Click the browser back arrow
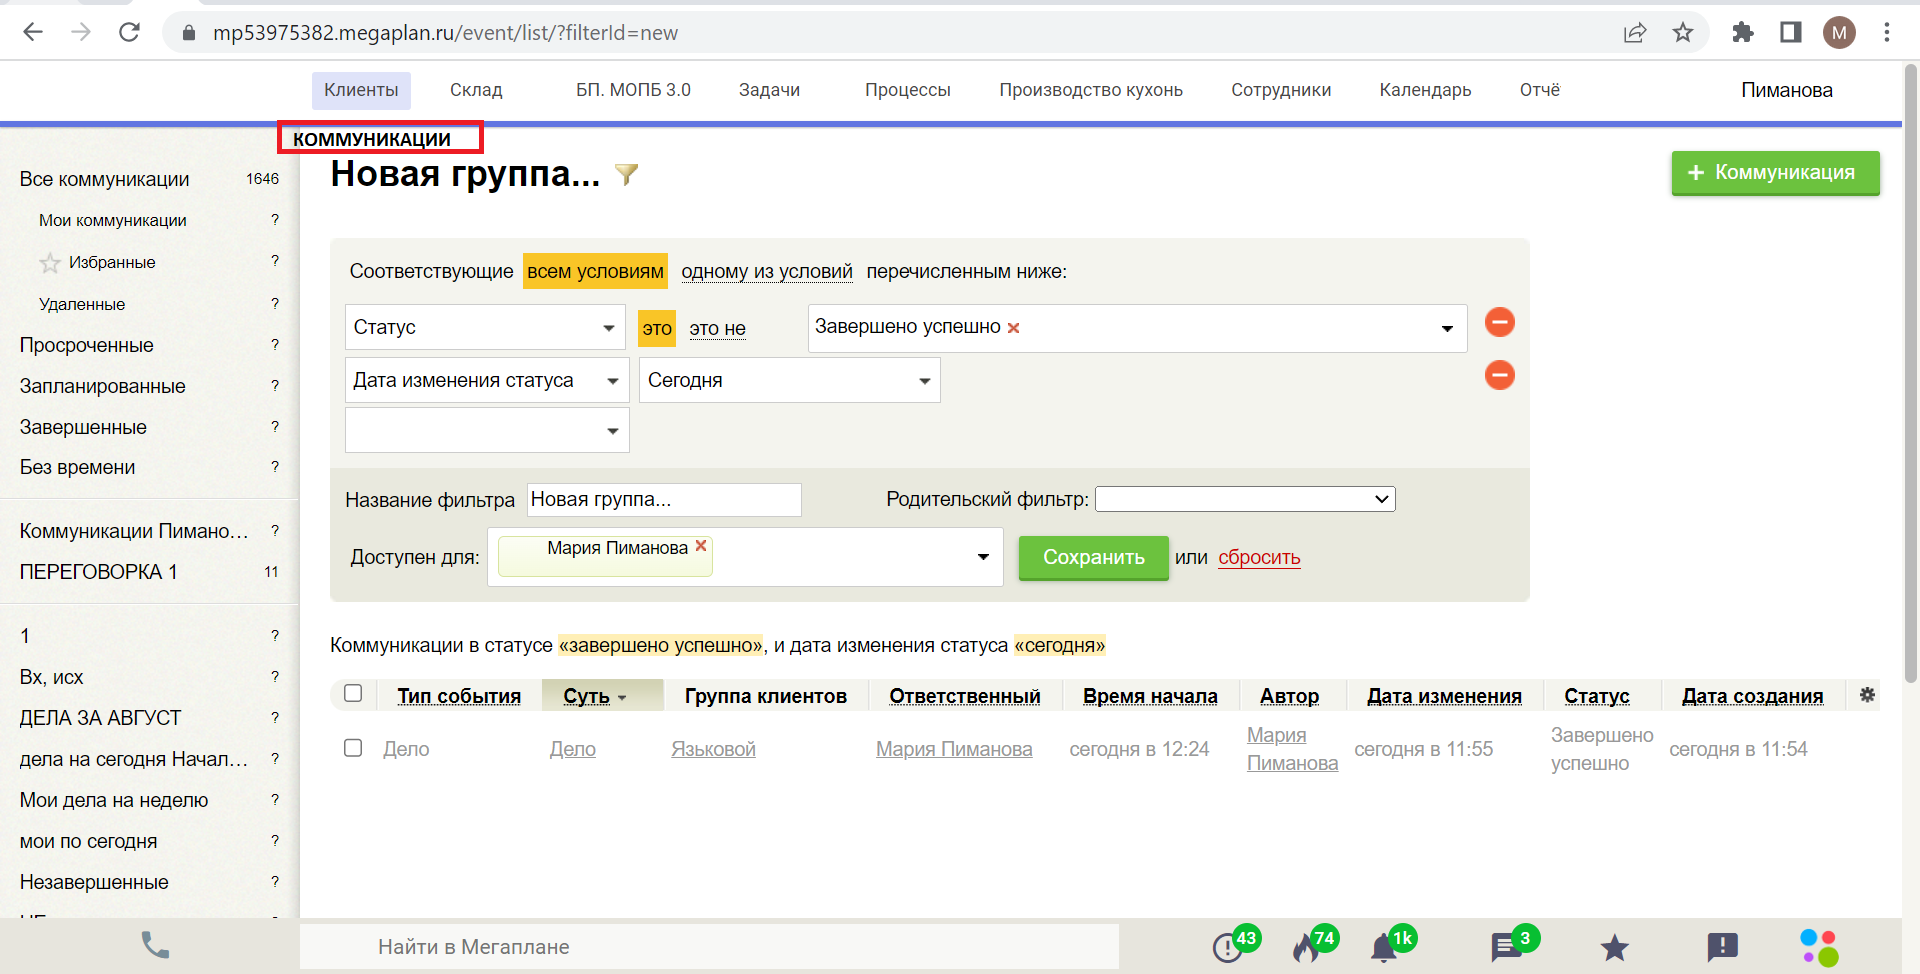Image resolution: width=1920 pixels, height=974 pixels. click(x=33, y=32)
